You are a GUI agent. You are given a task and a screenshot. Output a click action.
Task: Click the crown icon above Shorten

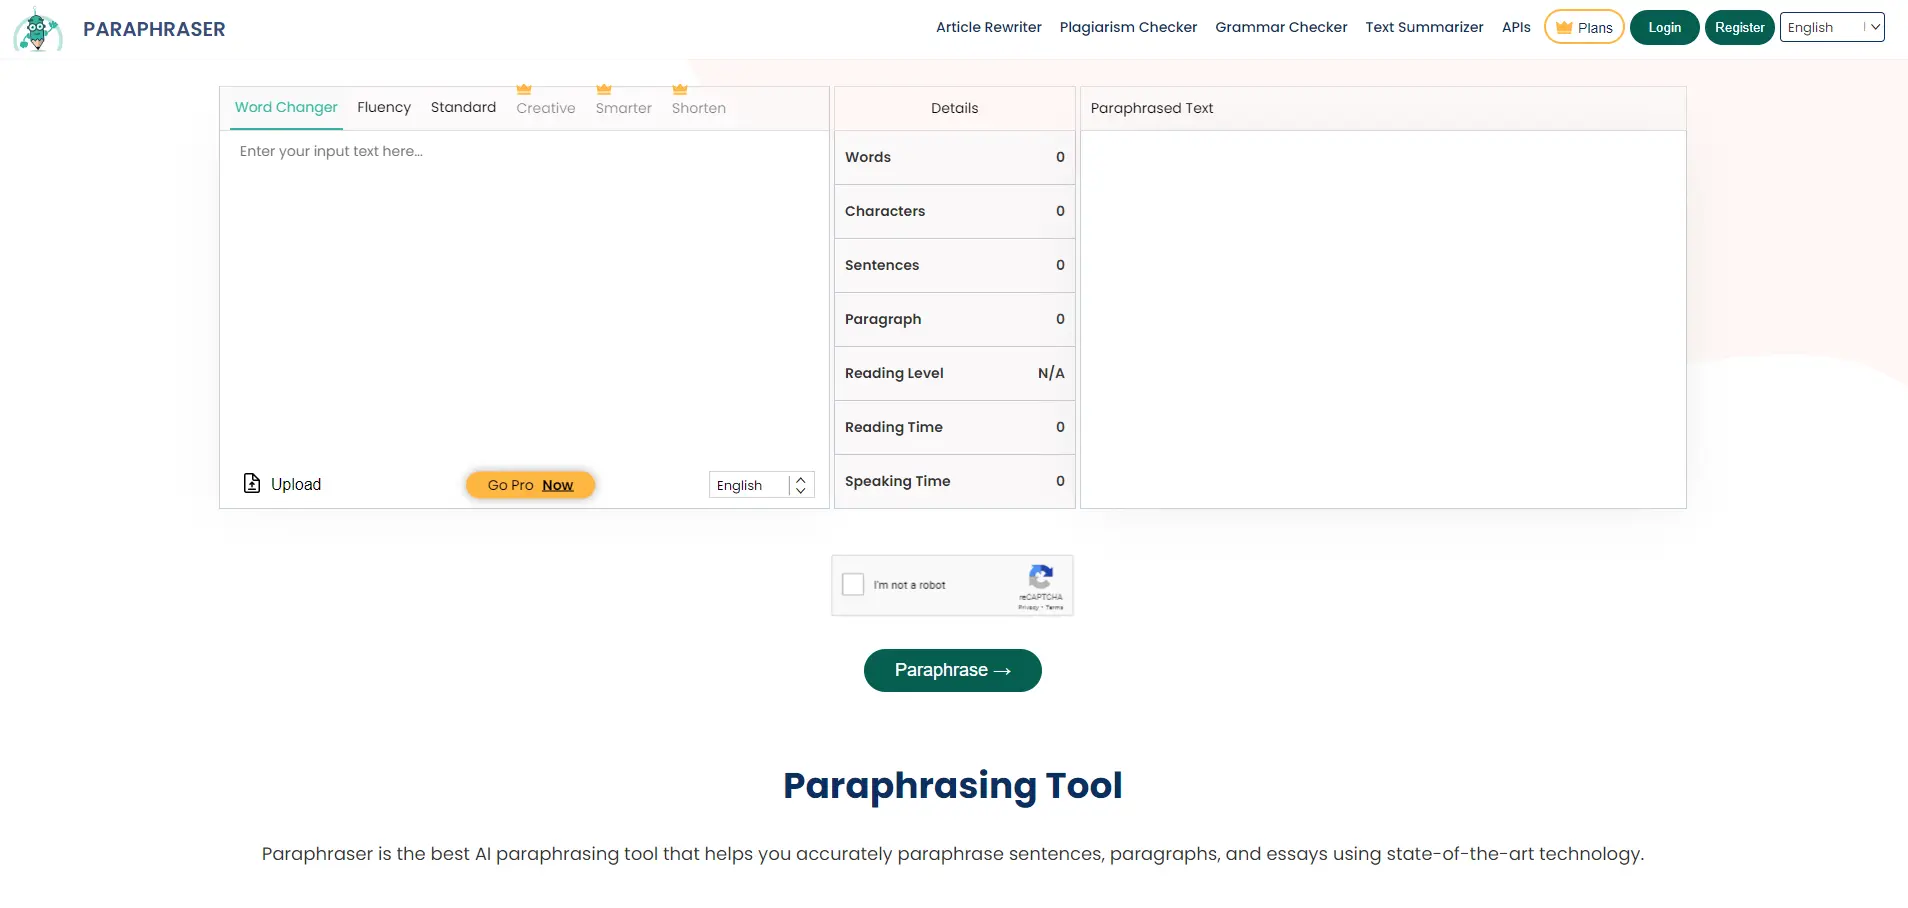coord(680,90)
